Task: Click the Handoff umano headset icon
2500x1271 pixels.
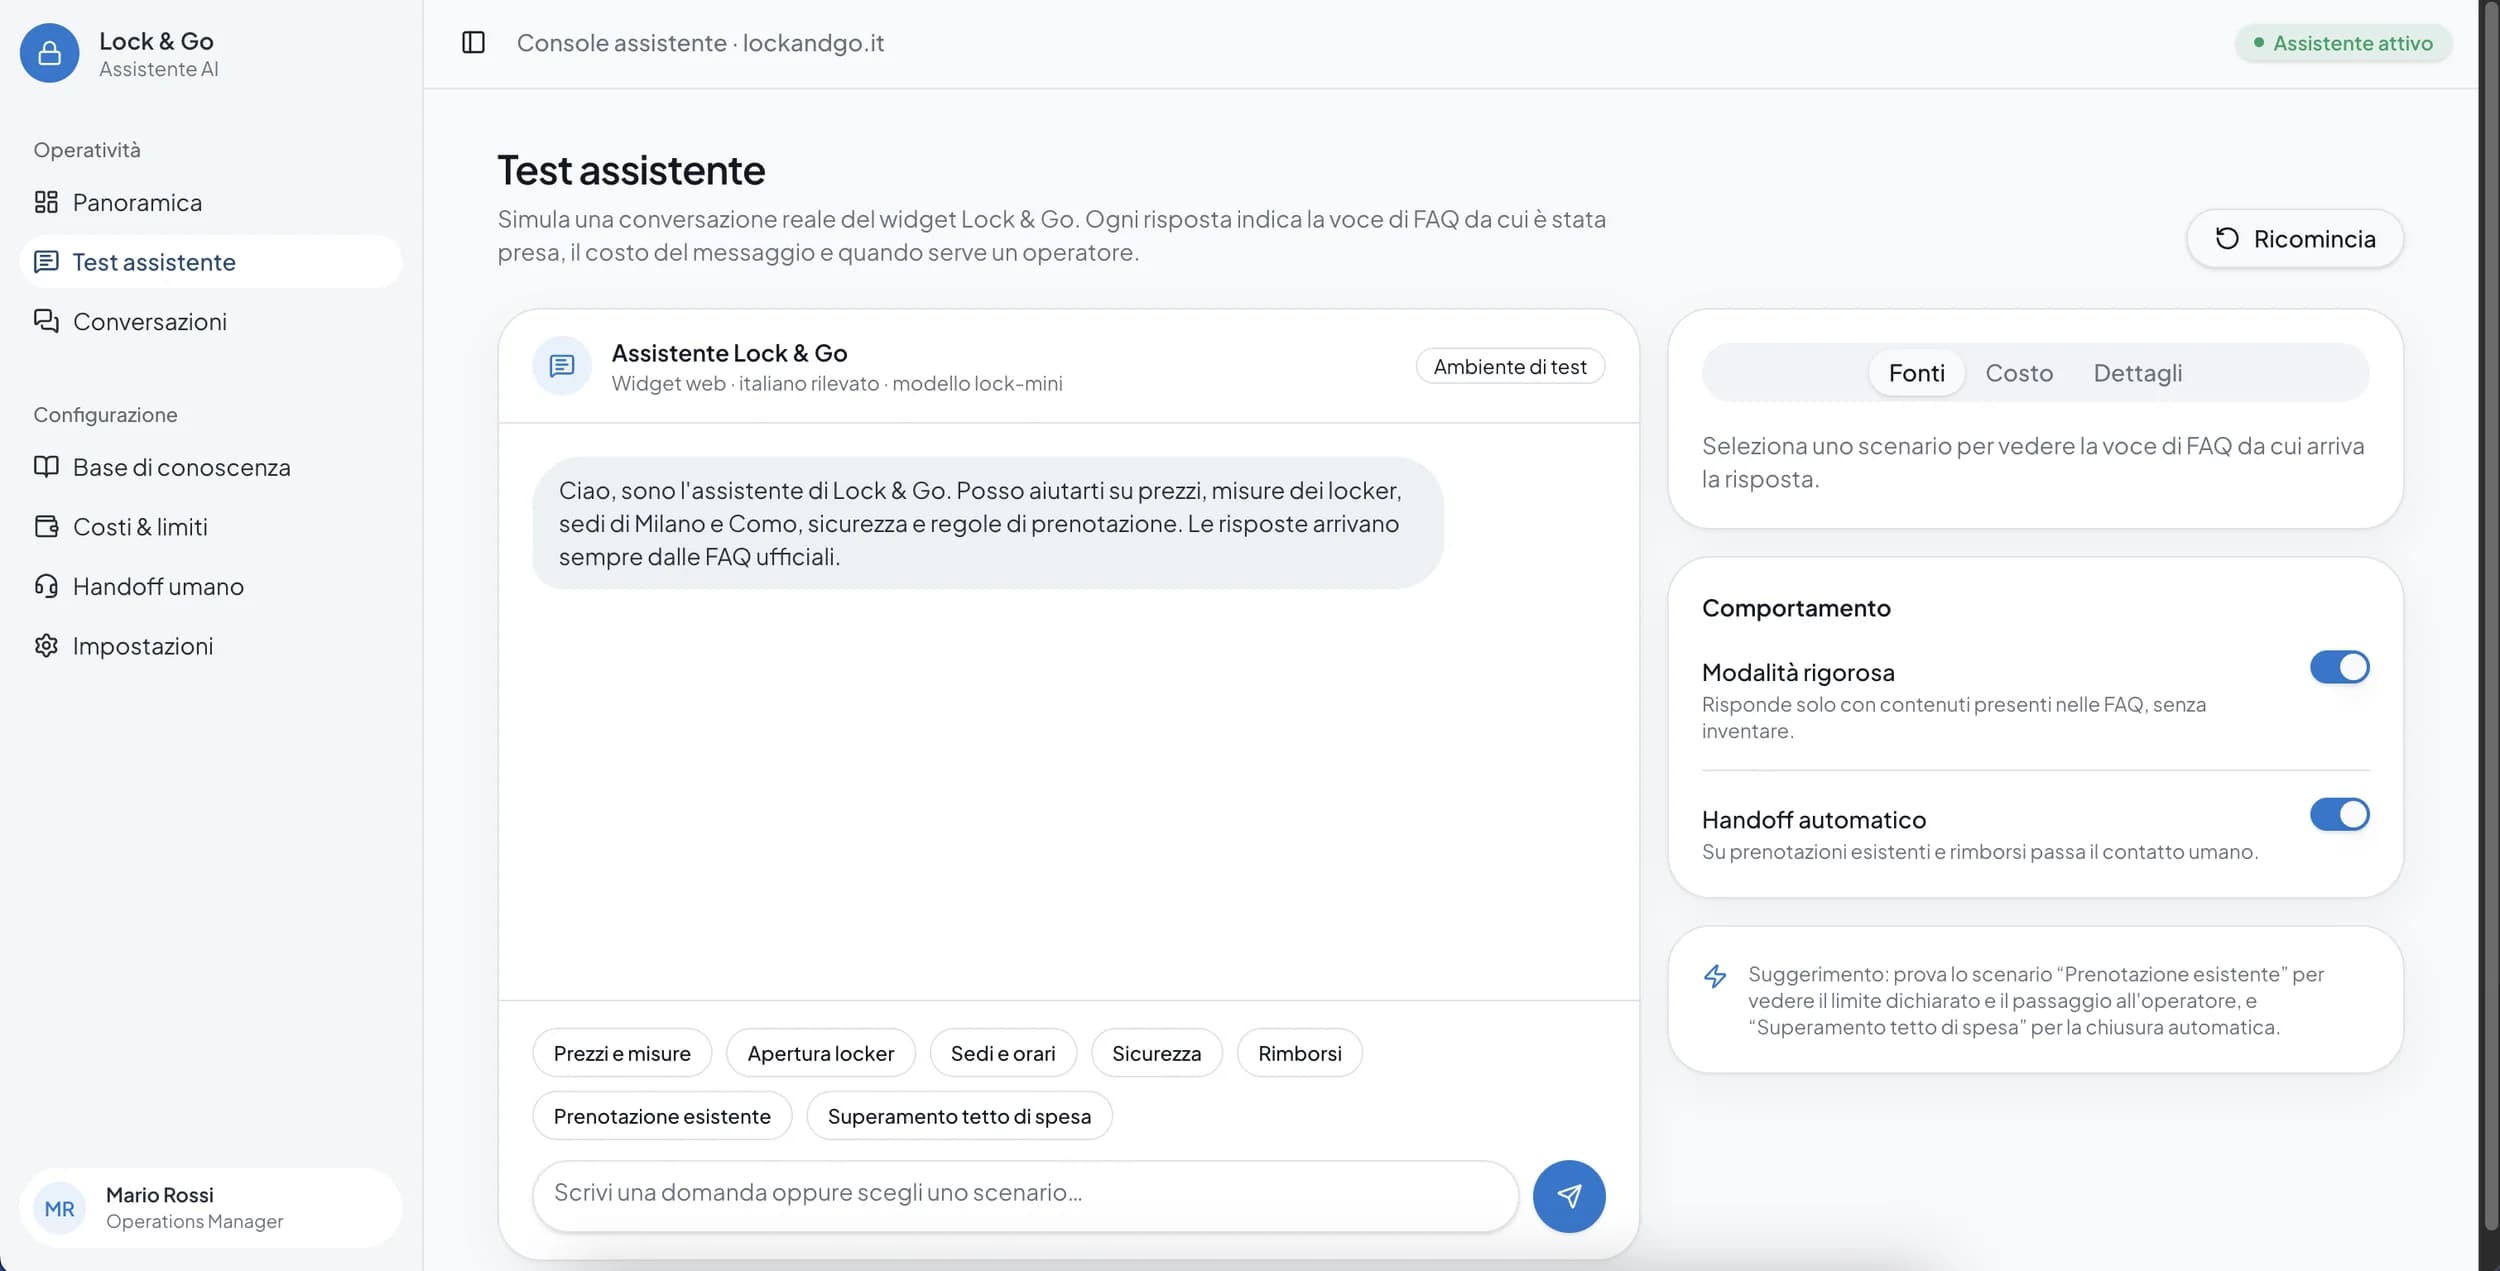Action: pyautogui.click(x=46, y=586)
